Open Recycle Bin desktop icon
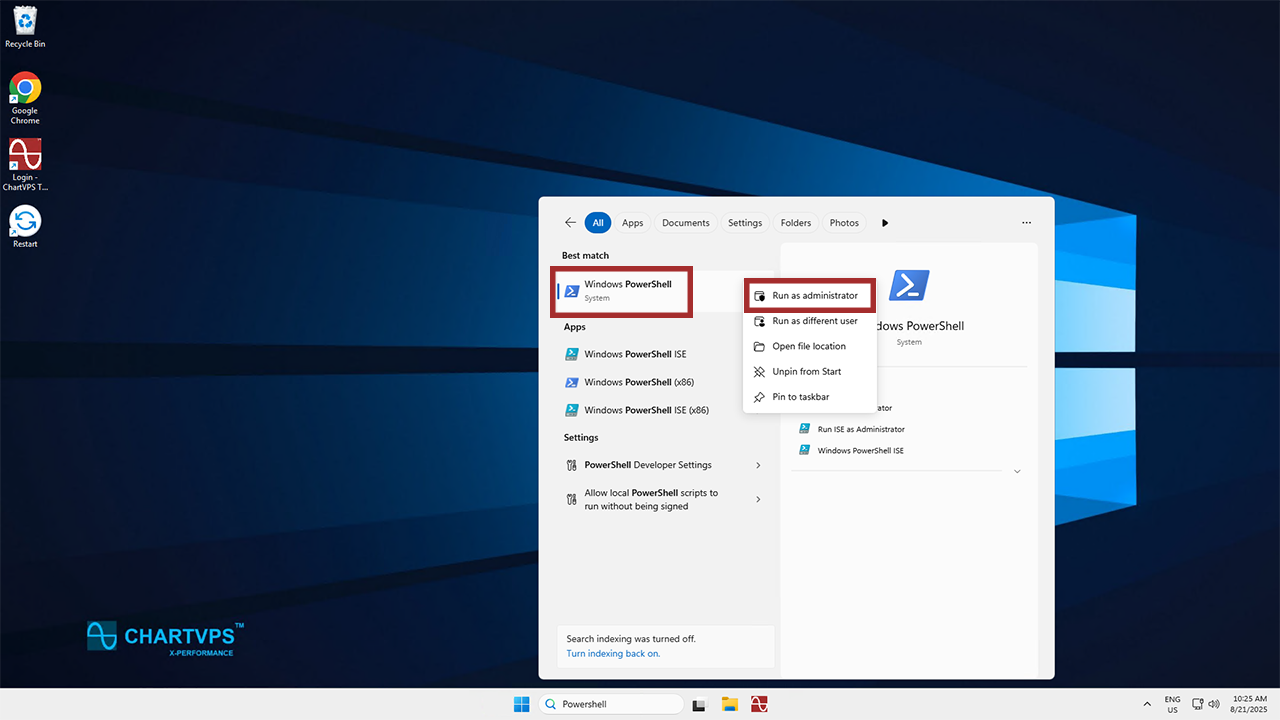 point(25,24)
